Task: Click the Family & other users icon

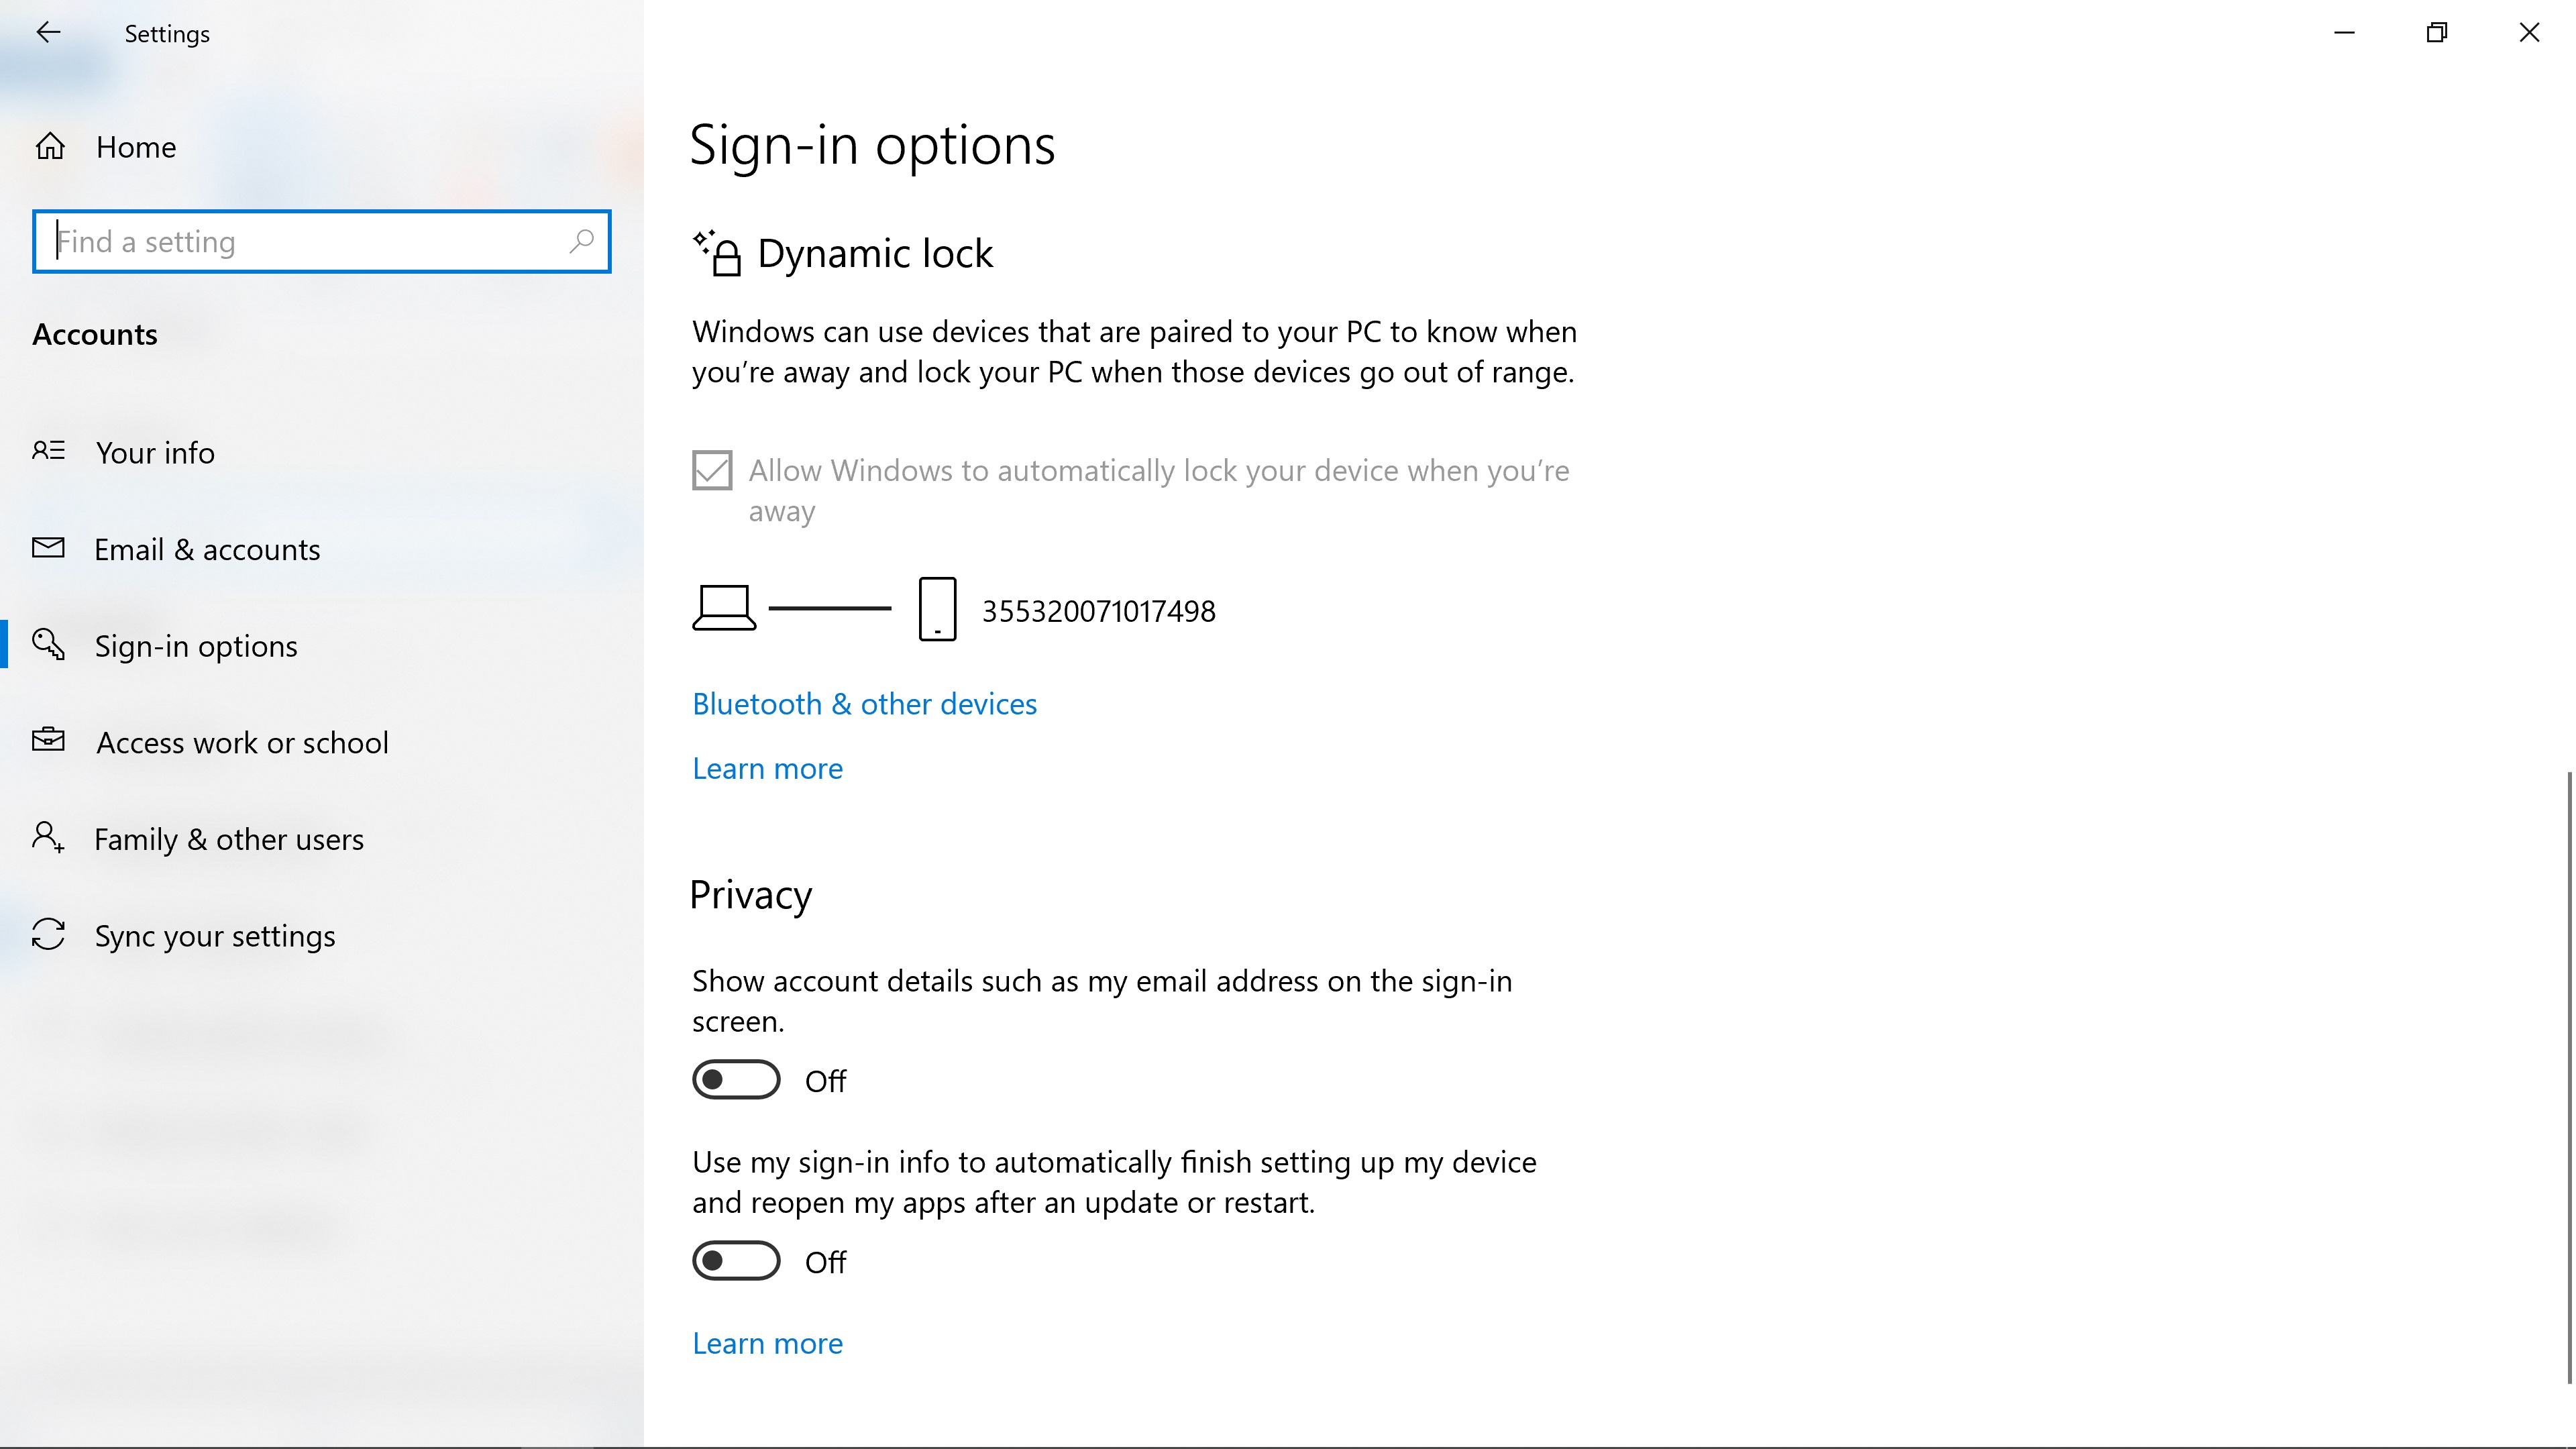Action: point(48,838)
